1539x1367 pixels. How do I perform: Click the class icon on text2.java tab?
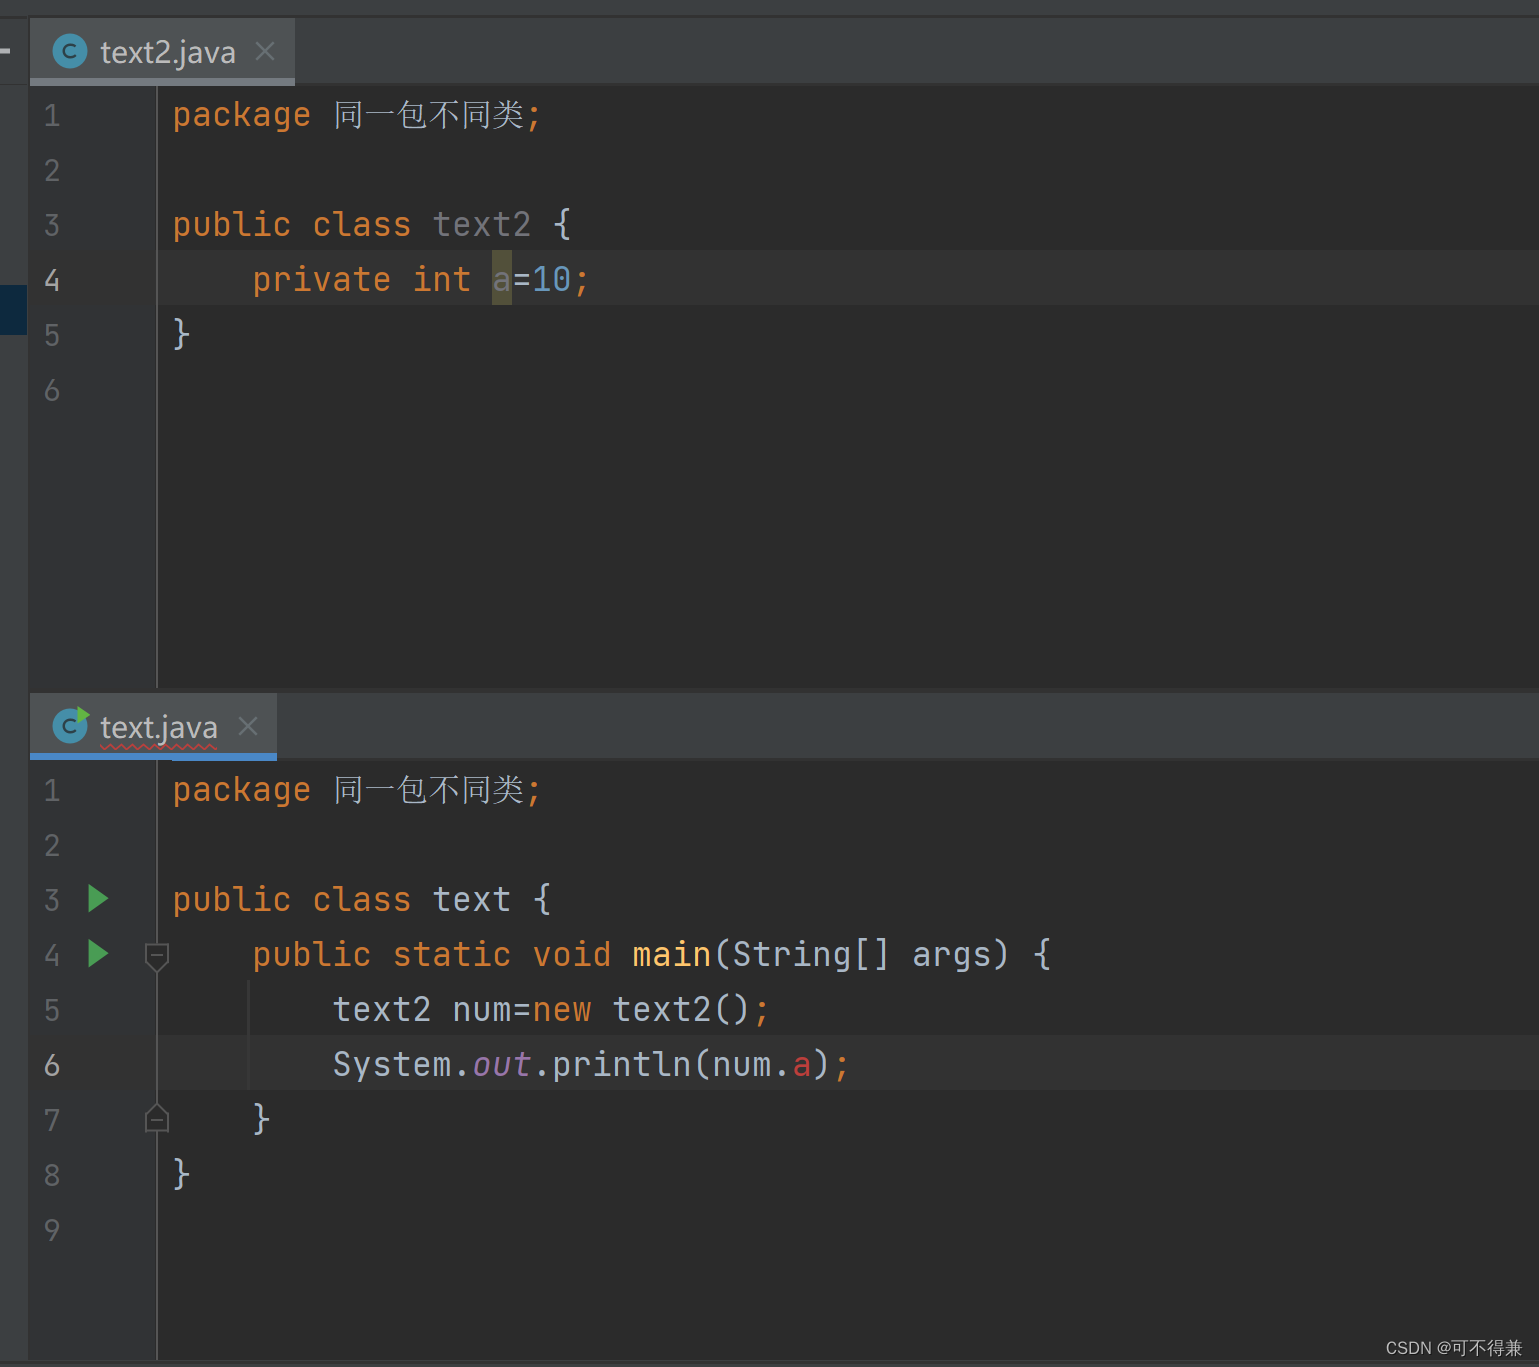pos(70,51)
